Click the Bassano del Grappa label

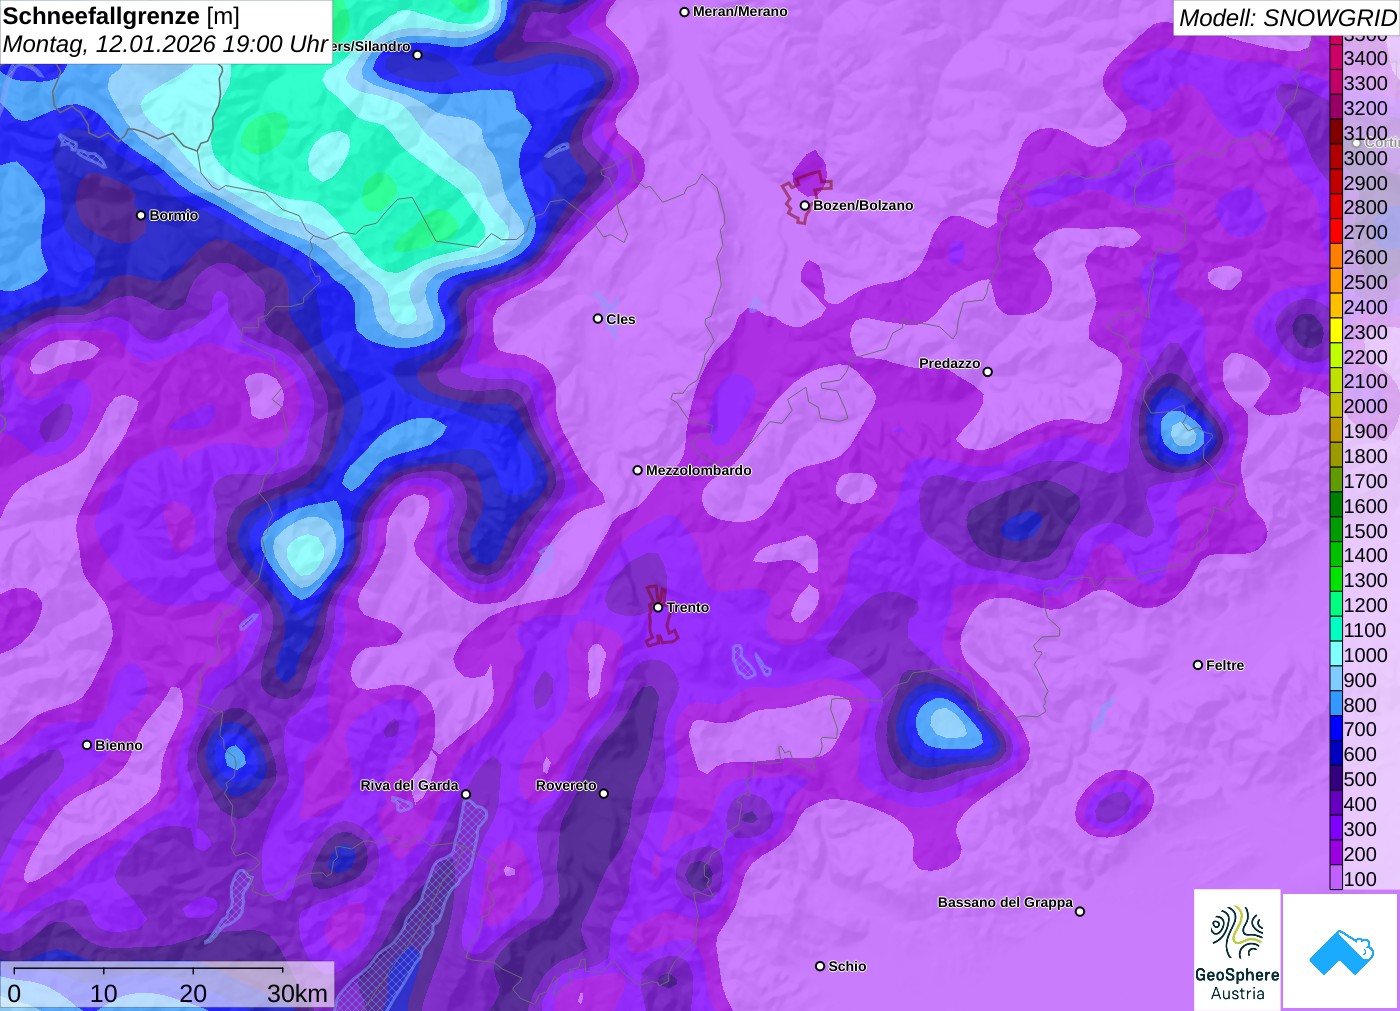point(1005,902)
